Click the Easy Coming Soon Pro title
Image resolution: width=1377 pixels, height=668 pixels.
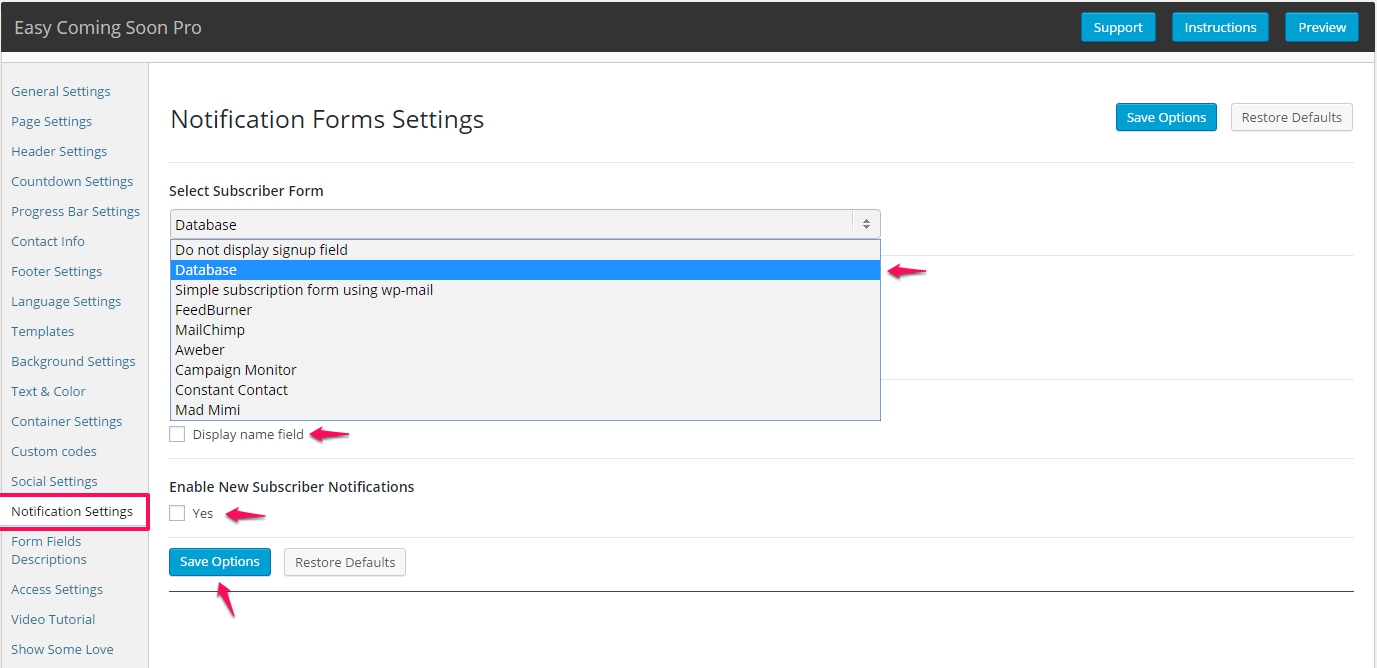[108, 27]
